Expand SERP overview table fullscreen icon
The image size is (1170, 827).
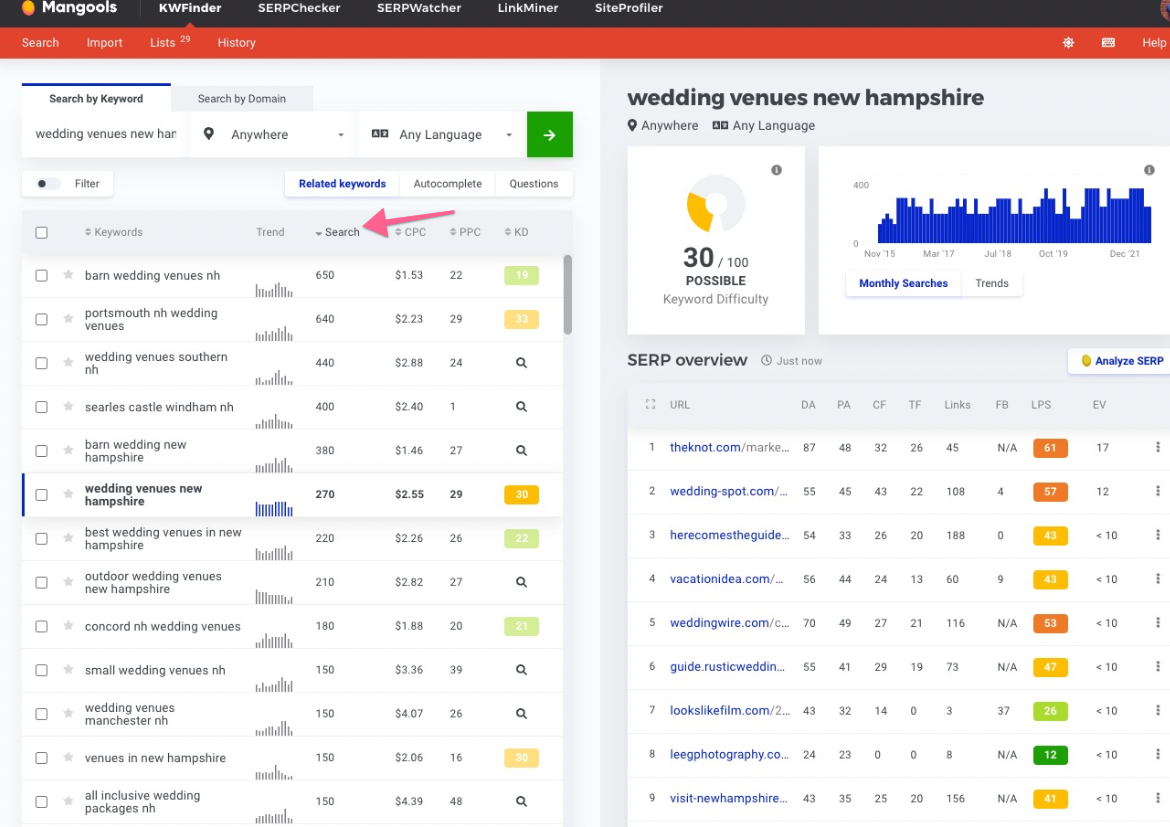click(650, 405)
